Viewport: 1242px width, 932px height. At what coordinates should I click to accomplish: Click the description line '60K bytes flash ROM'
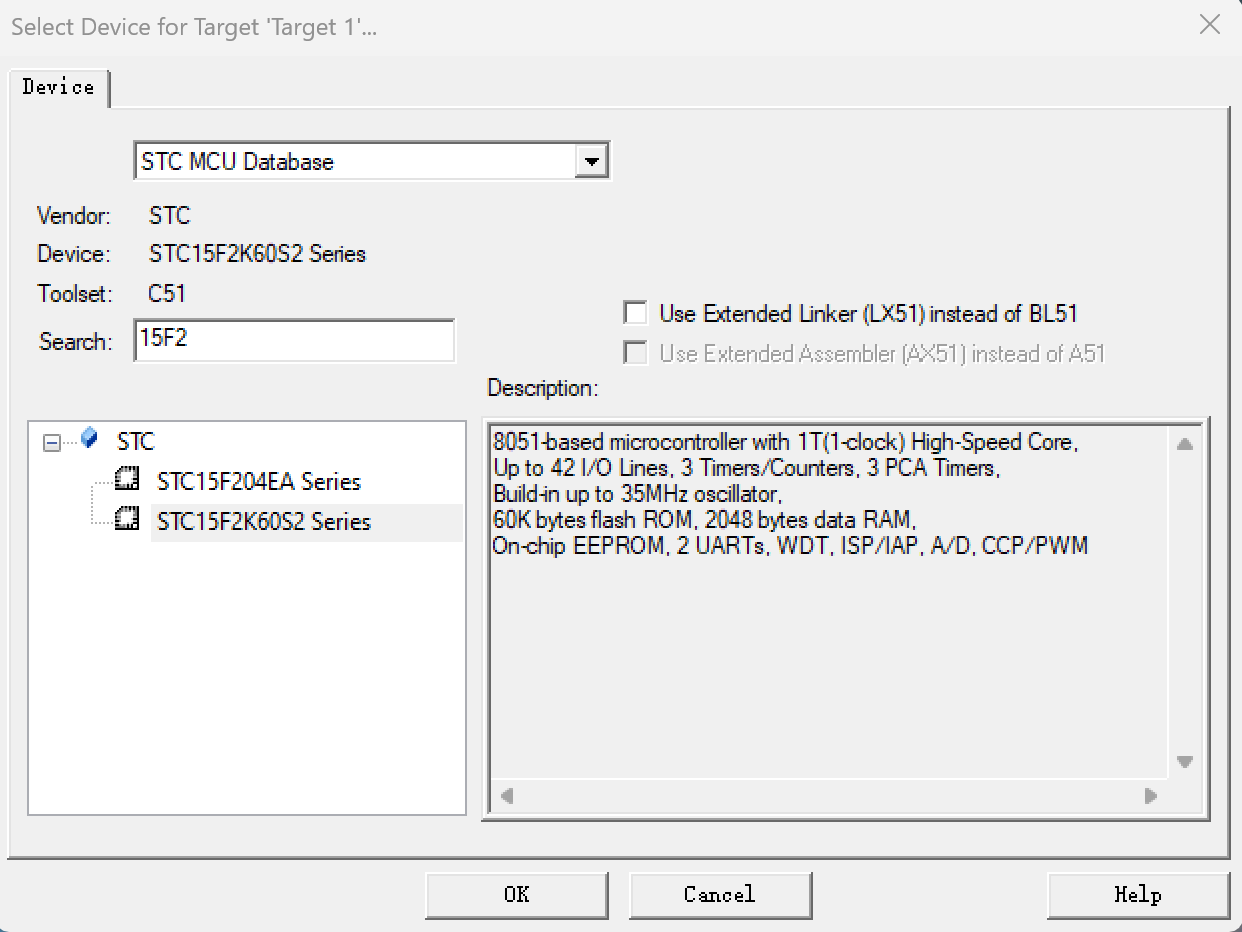[x=704, y=520]
